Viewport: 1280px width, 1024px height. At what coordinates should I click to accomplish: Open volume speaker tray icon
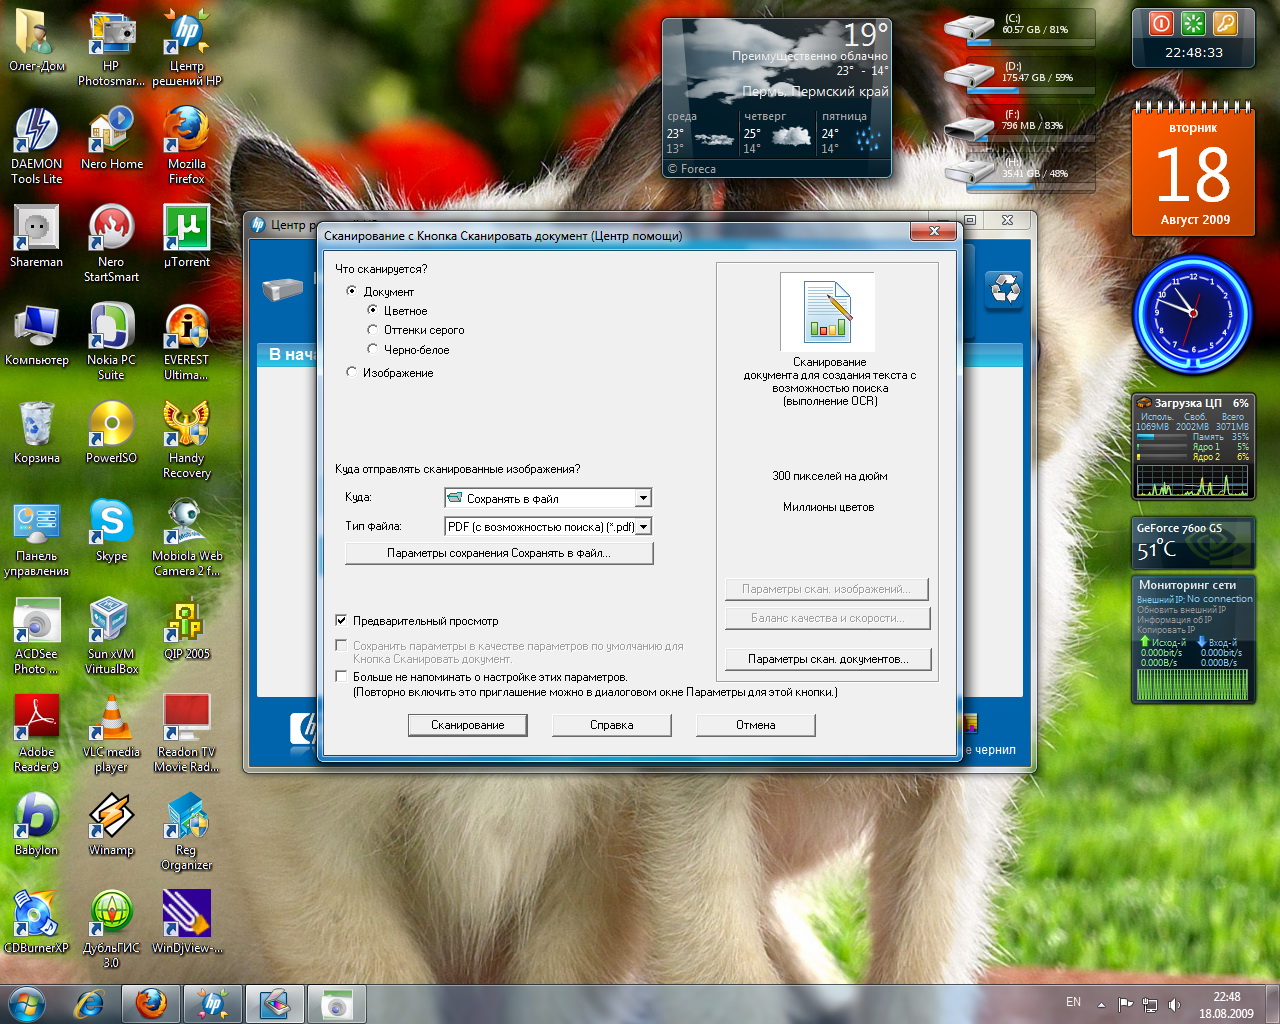click(1174, 1004)
